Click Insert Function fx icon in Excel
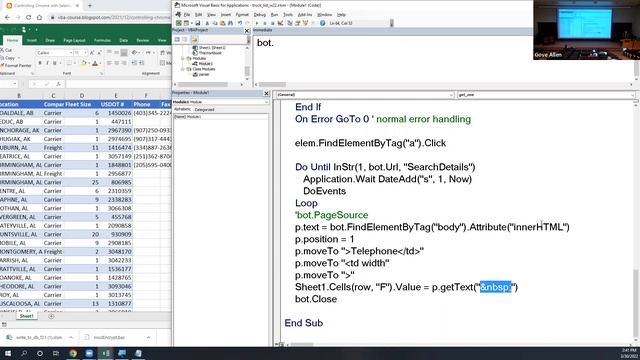The width and height of the screenshot is (640, 360). [58, 84]
